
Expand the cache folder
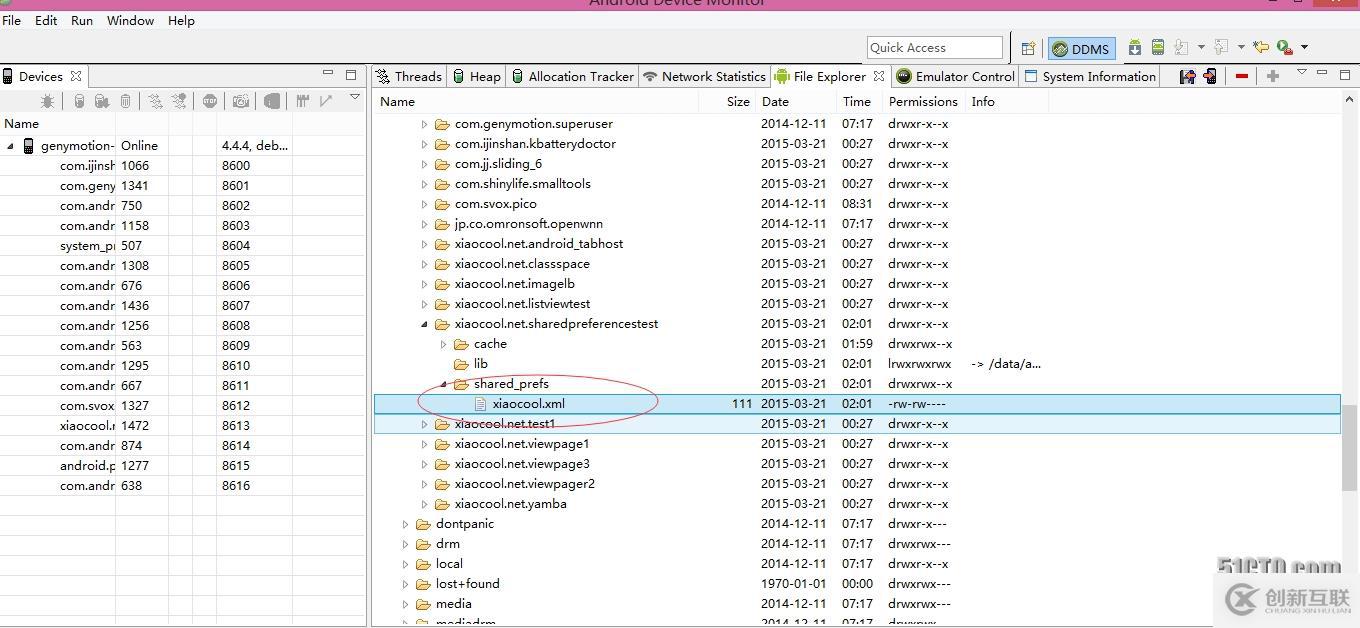pyautogui.click(x=443, y=344)
